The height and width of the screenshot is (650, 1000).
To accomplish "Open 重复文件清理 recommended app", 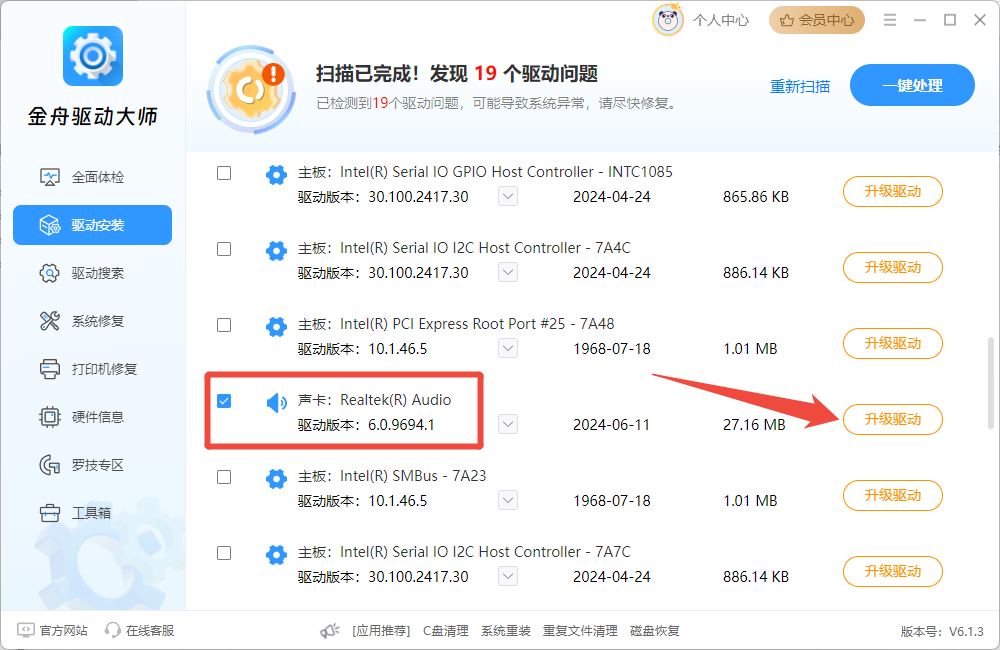I will point(580,631).
